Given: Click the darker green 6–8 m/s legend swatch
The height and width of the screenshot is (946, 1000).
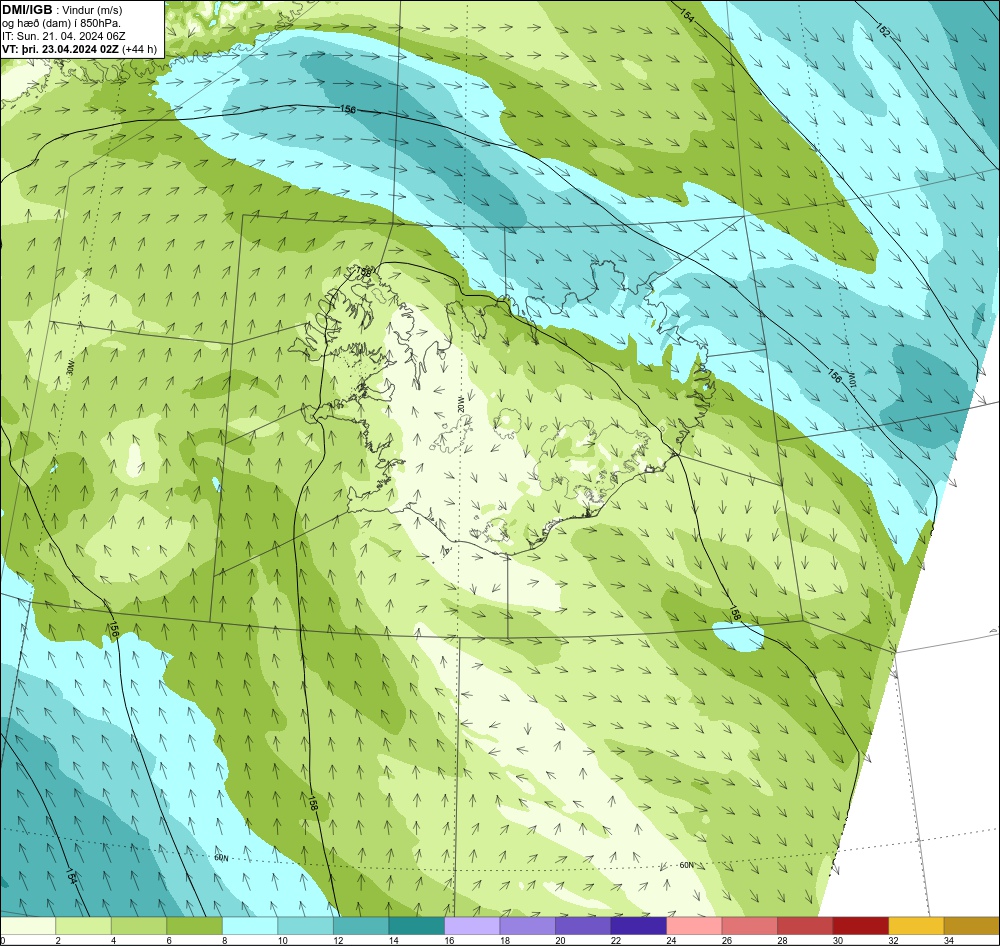Looking at the screenshot, I should (x=195, y=925).
